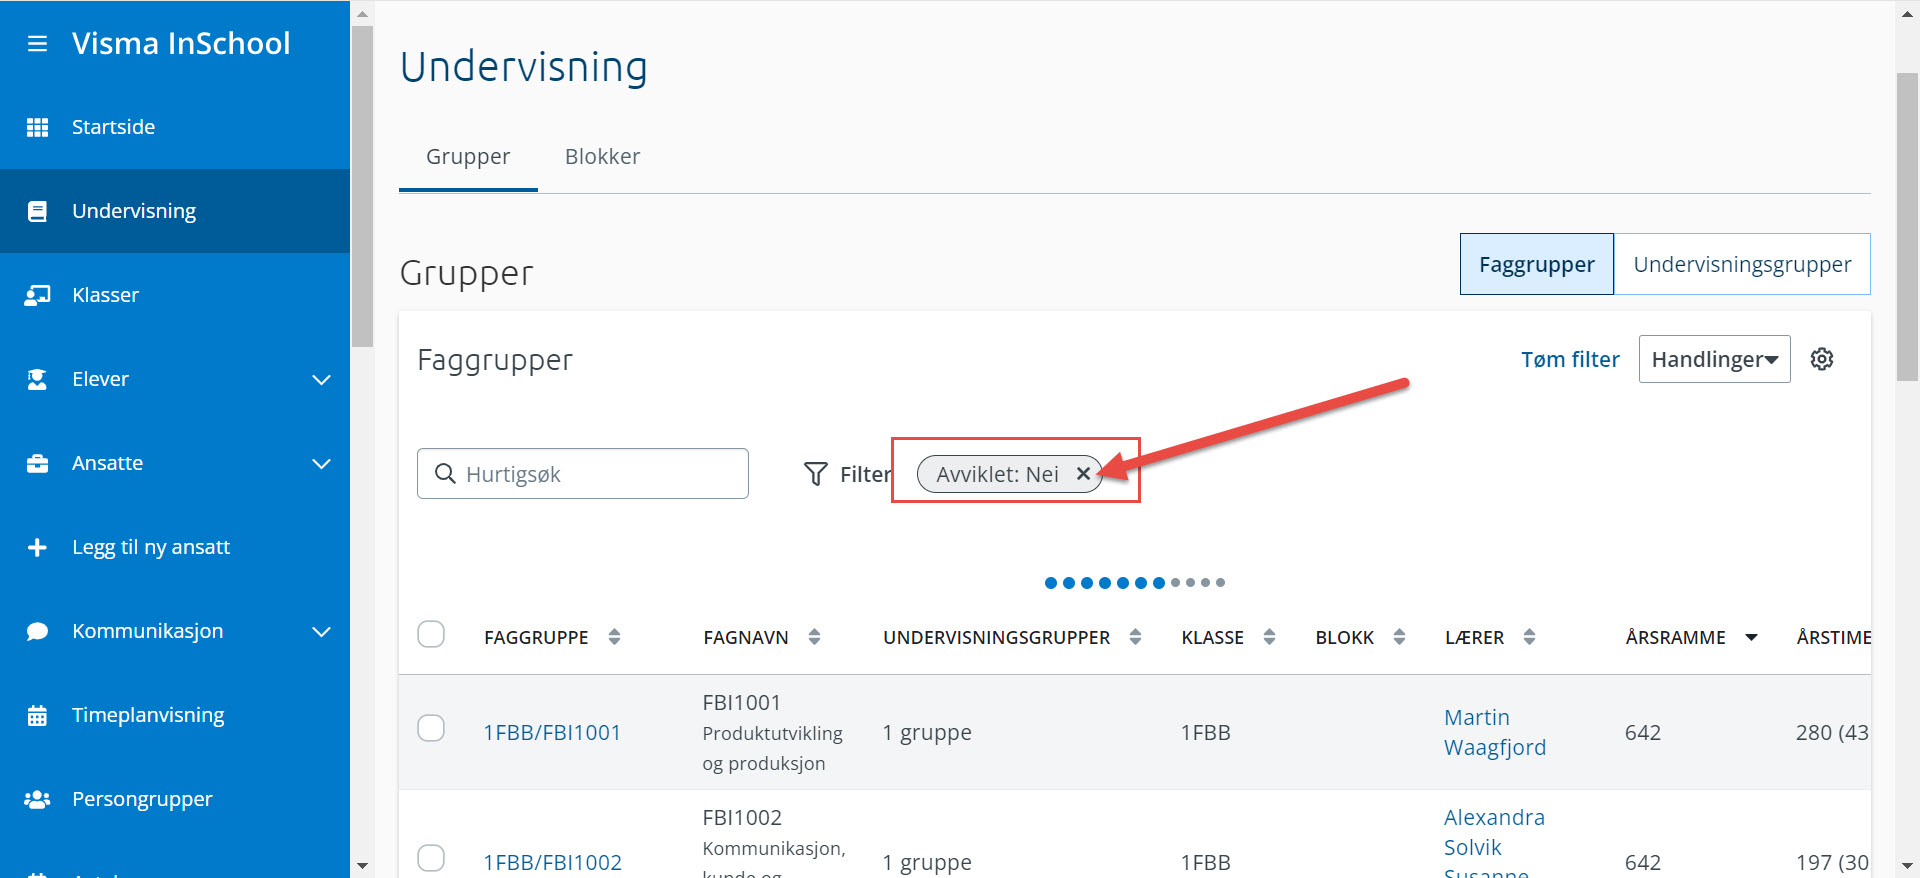The height and width of the screenshot is (878, 1920).
Task: Click the Undervisning book icon
Action: tap(37, 211)
